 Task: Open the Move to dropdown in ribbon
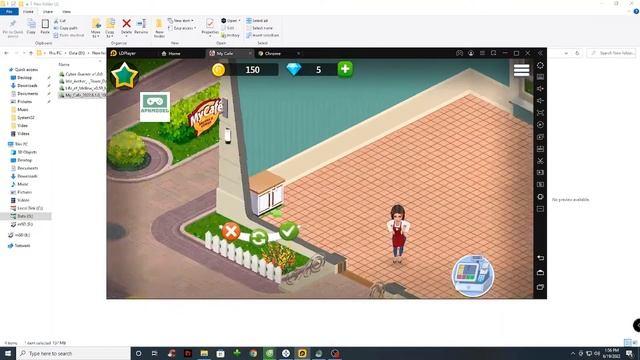pyautogui.click(x=96, y=28)
